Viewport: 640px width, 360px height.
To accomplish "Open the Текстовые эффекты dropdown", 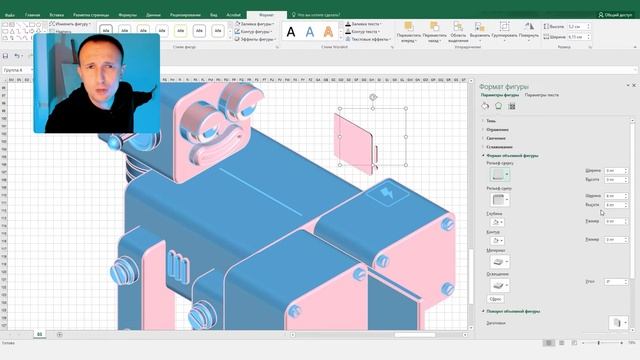I will coord(368,39).
